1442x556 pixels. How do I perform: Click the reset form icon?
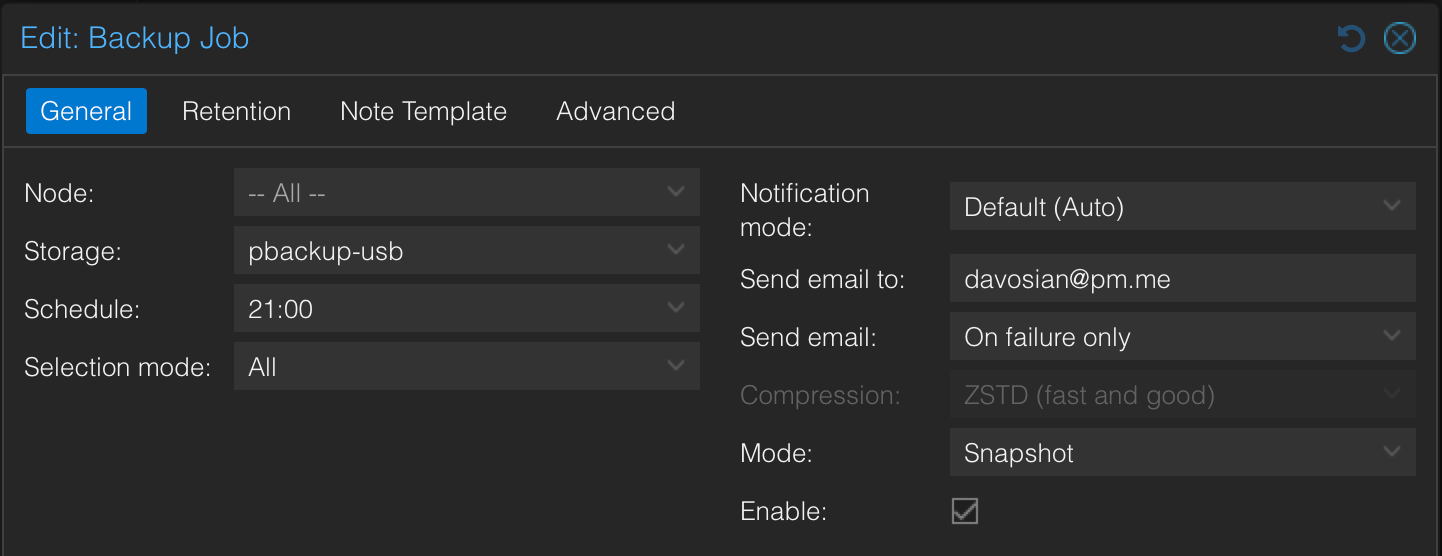click(1351, 39)
